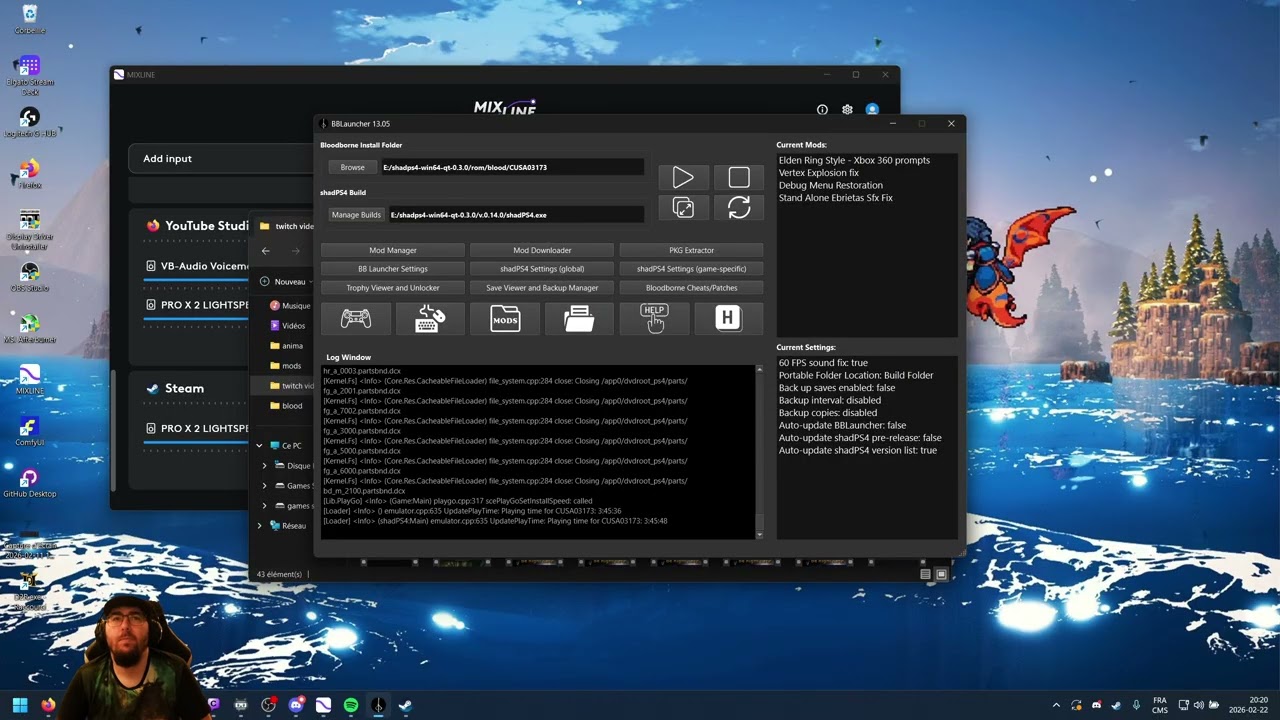Open the Corbeille recycle bin desktop icon
Image resolution: width=1280 pixels, height=720 pixels.
point(29,19)
